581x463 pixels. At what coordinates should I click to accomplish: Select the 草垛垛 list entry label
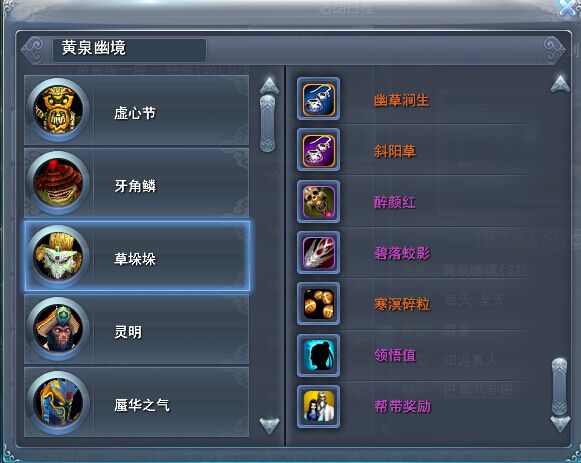pyautogui.click(x=135, y=259)
